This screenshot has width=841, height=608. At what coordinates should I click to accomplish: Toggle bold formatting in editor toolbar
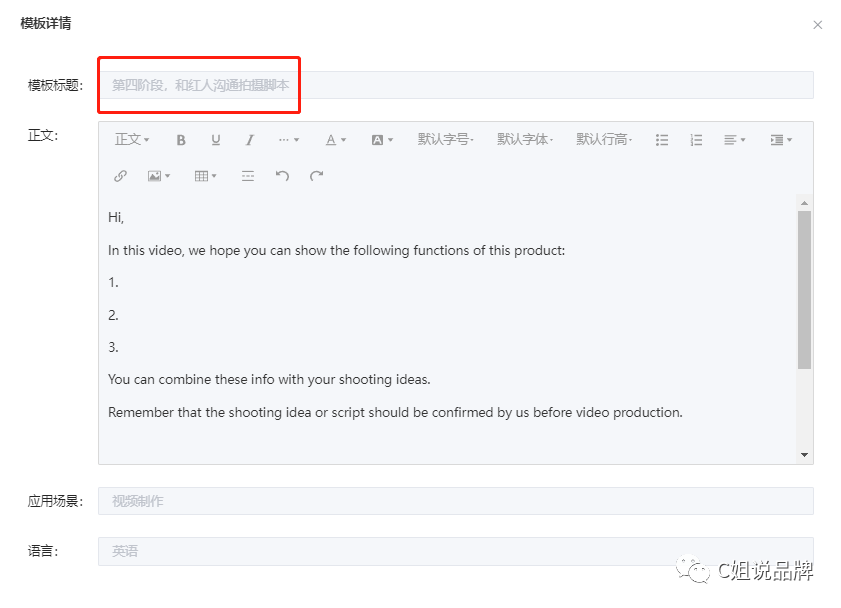(181, 140)
